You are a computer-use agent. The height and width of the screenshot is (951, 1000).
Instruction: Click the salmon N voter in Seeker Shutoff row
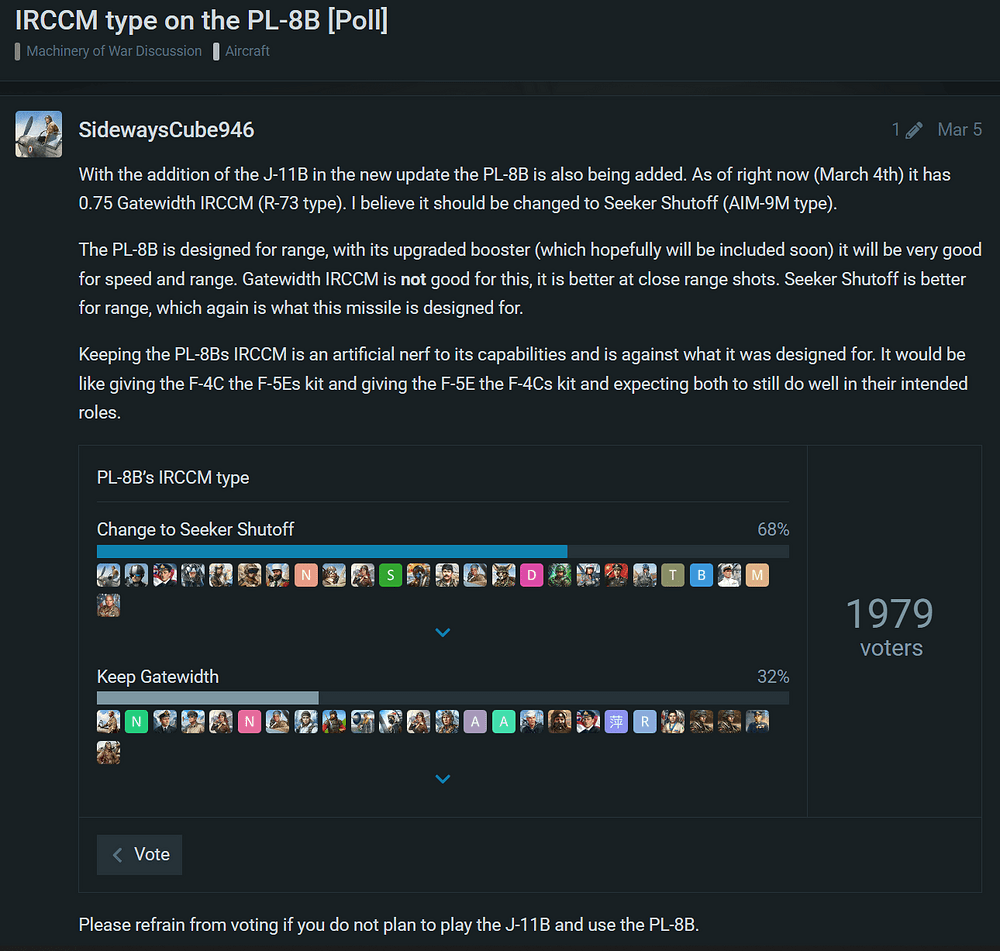coord(306,575)
